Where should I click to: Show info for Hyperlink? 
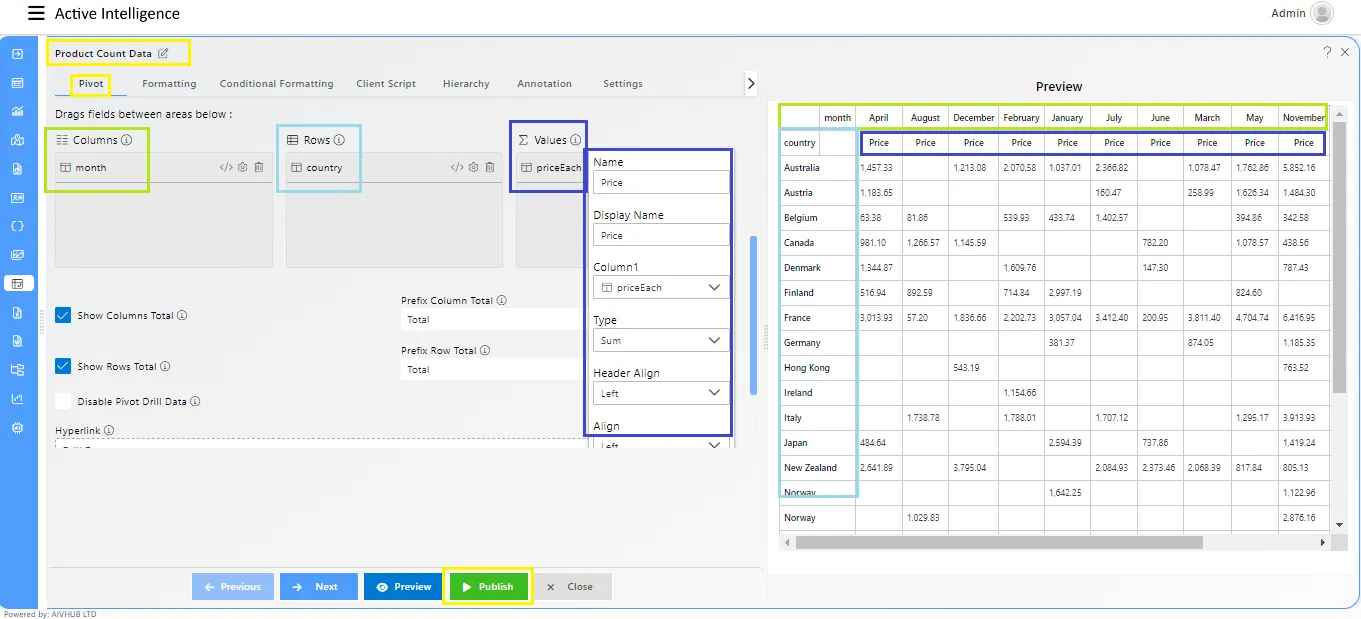tap(109, 430)
